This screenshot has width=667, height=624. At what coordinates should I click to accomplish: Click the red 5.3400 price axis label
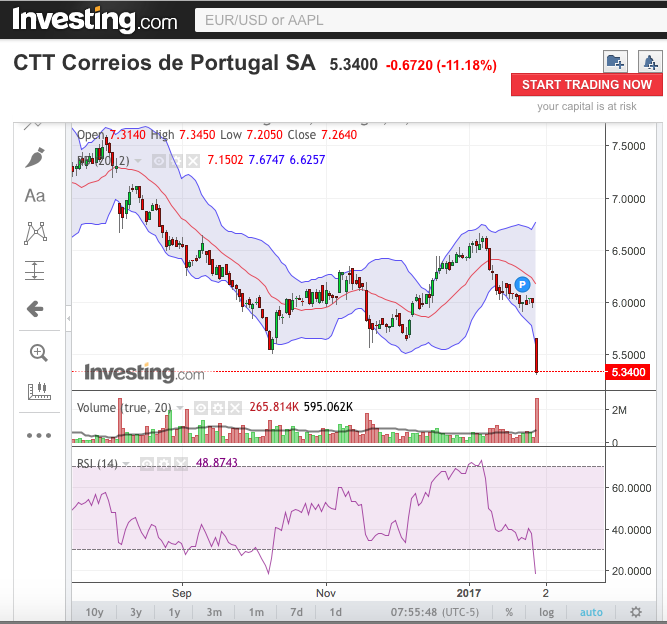click(628, 372)
